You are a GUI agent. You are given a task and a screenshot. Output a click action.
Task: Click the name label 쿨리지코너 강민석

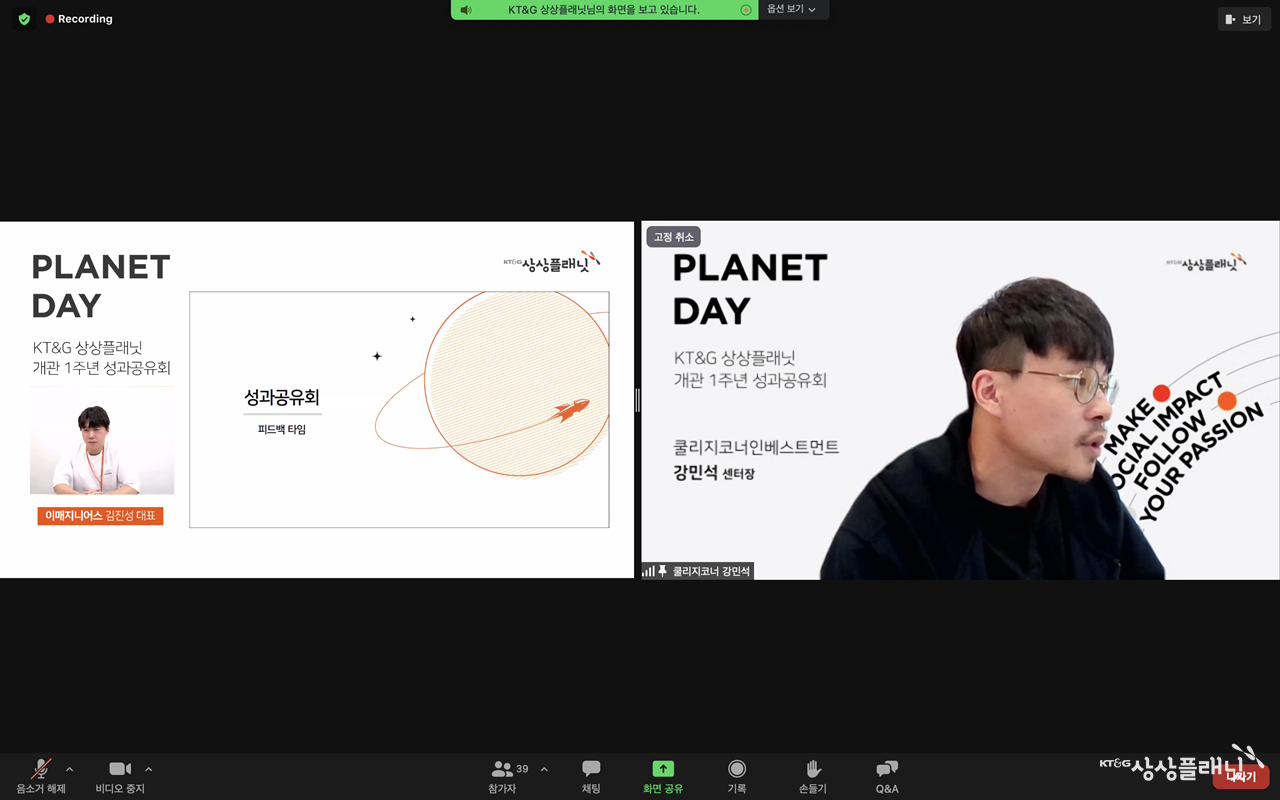711,571
